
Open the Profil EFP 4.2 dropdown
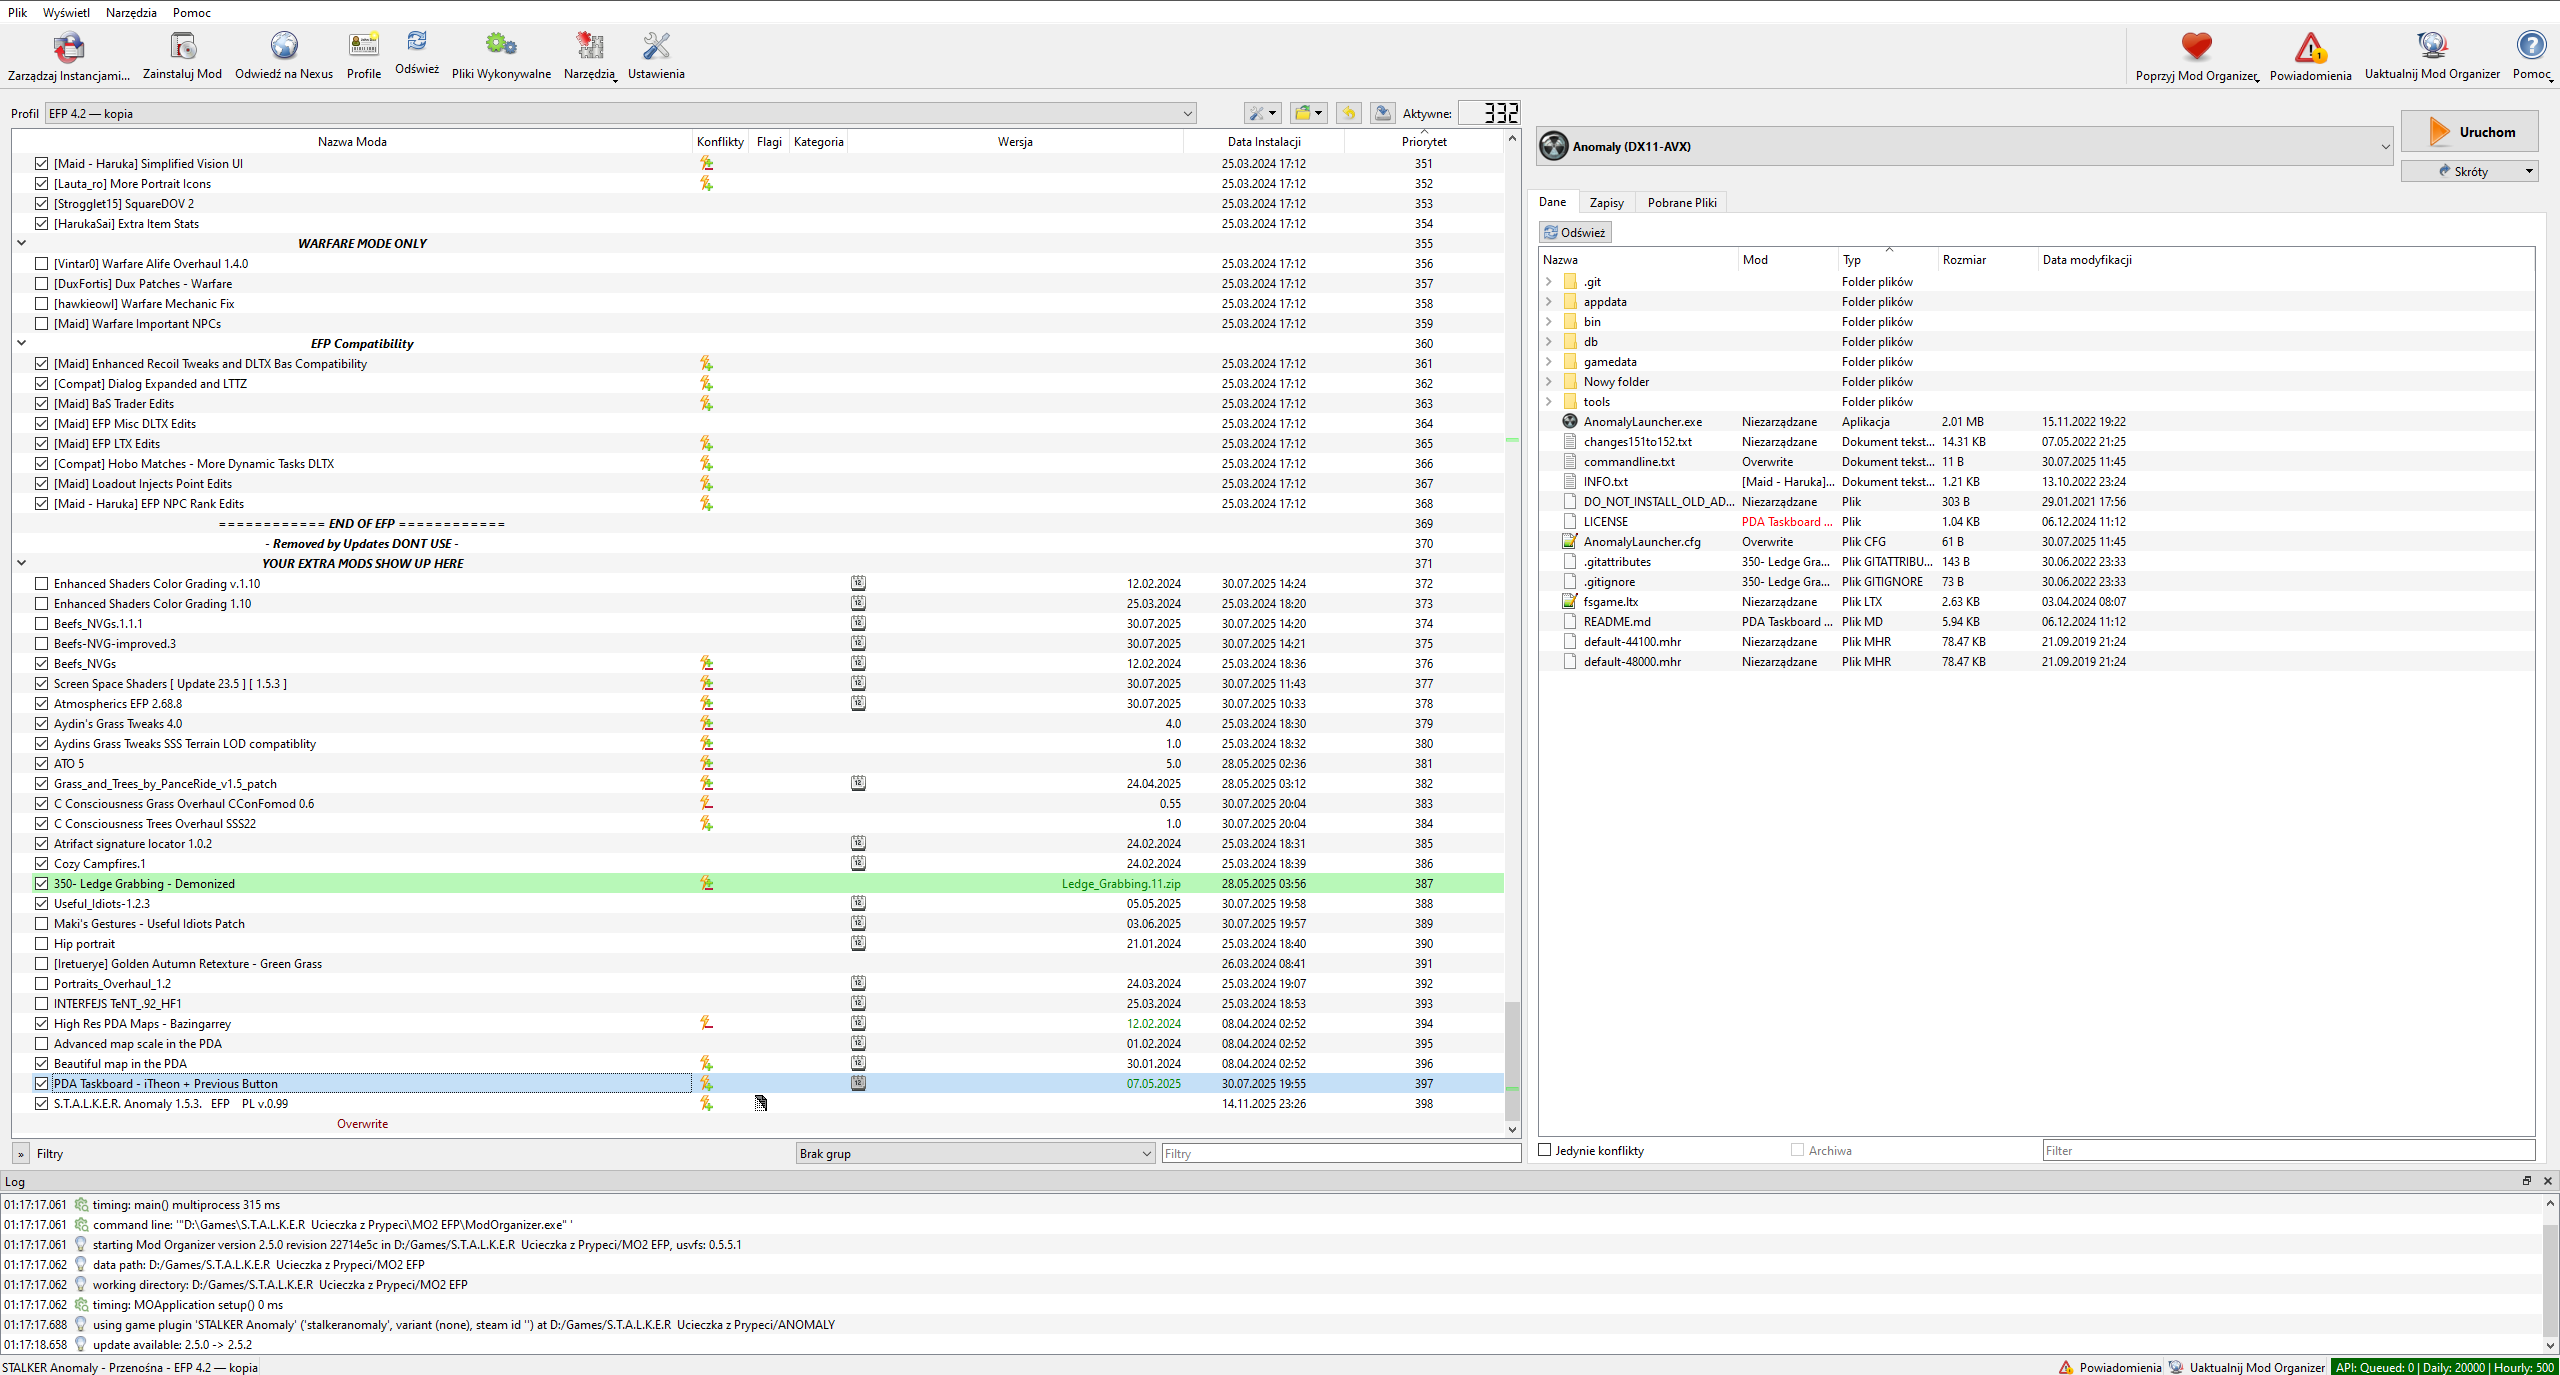620,113
